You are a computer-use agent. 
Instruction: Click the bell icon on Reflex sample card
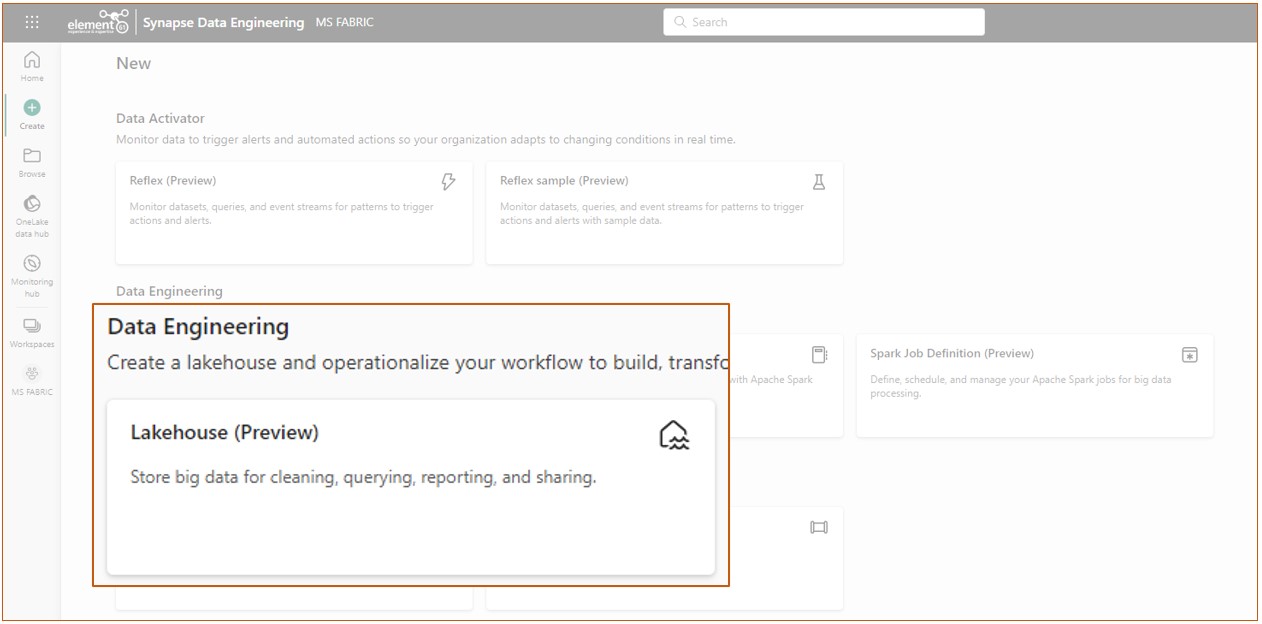click(818, 182)
